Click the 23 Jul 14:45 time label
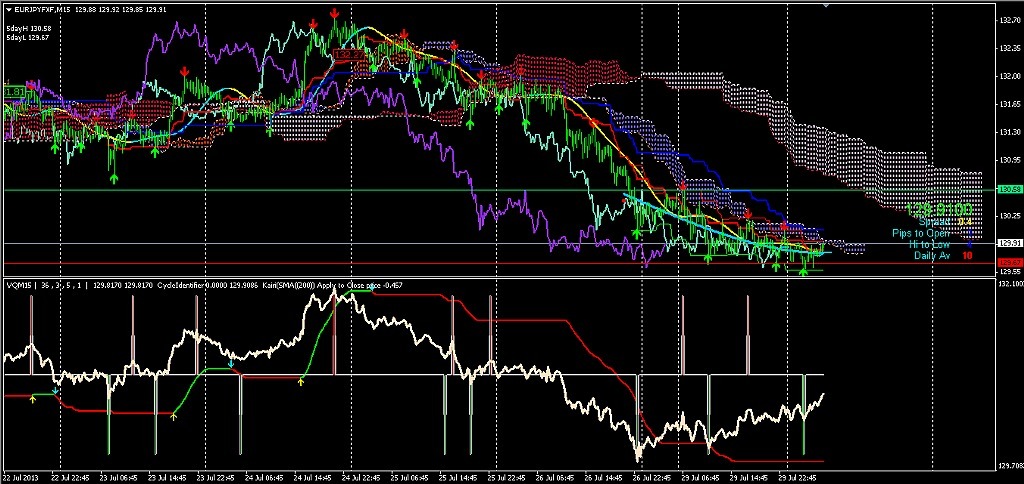The image size is (1024, 484). pyautogui.click(x=165, y=477)
